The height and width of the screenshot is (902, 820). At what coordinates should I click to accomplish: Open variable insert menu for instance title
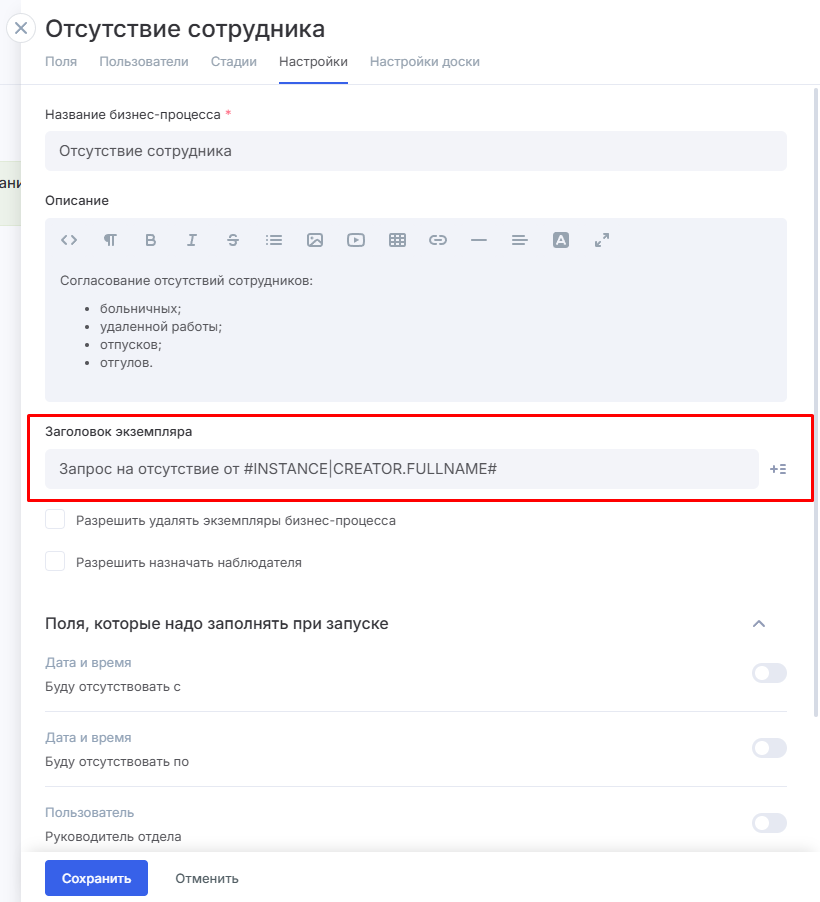coord(777,468)
